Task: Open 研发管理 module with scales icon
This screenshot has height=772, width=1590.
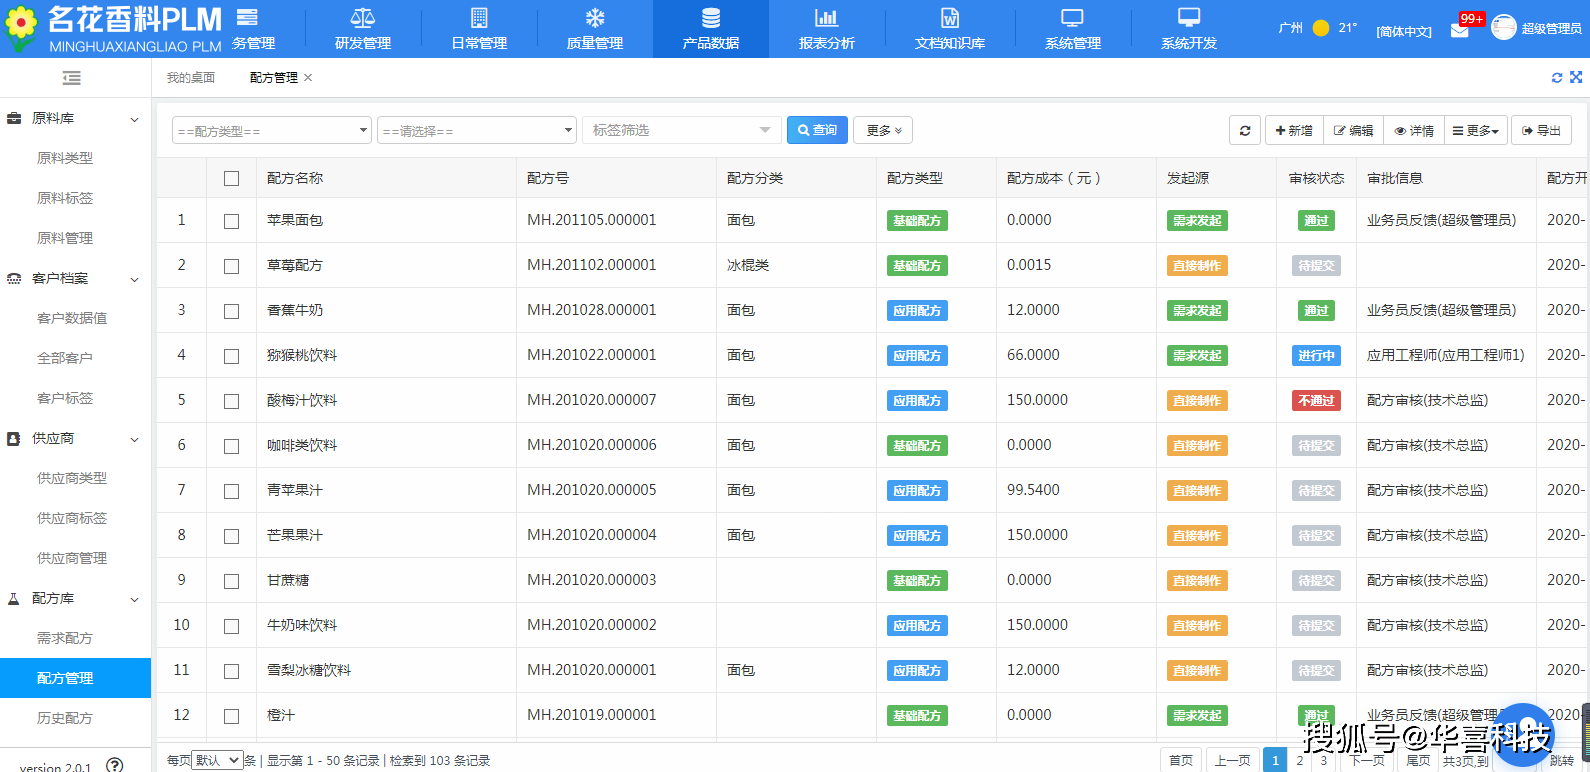Action: pos(363,29)
